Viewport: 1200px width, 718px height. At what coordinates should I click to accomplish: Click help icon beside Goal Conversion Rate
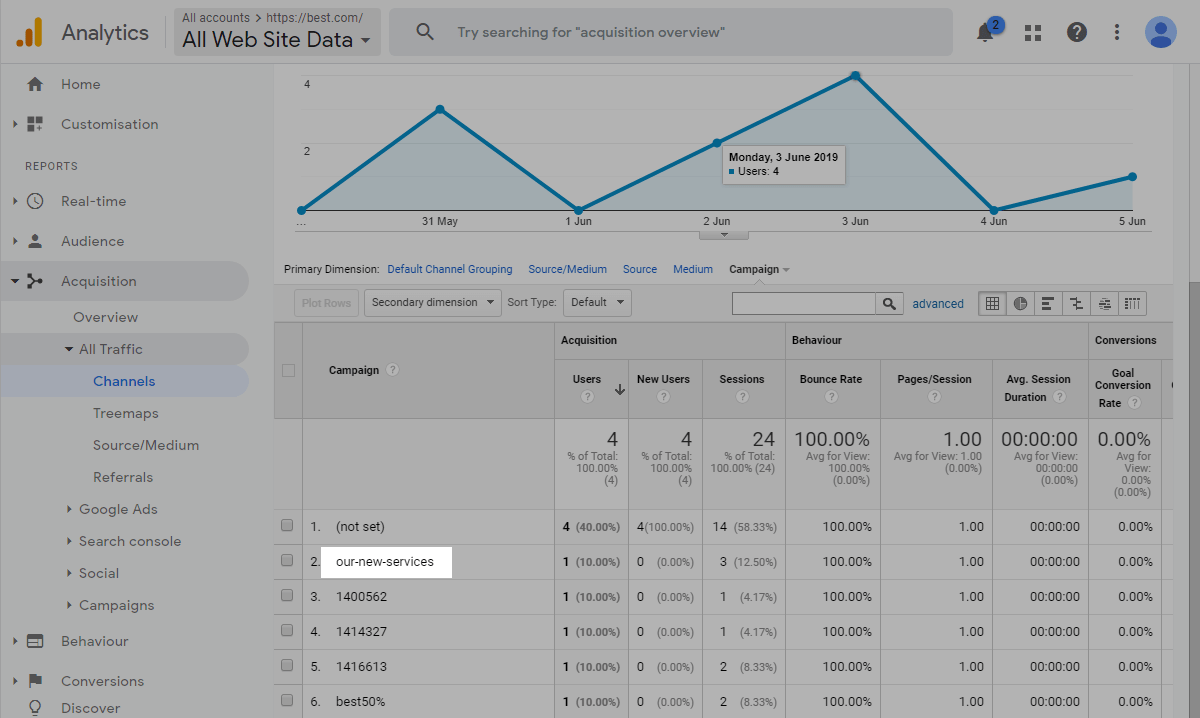[1135, 403]
